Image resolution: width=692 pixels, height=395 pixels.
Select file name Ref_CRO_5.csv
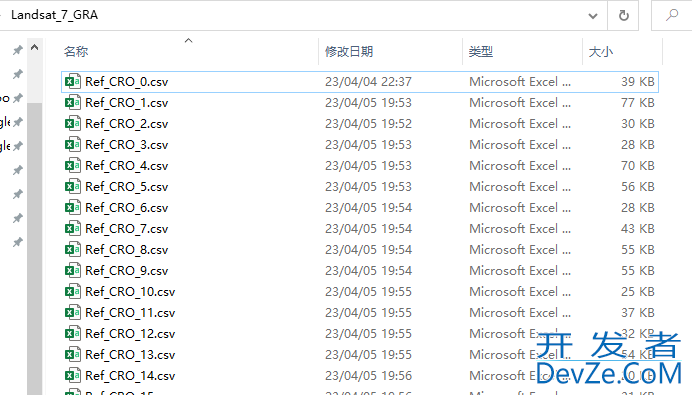pos(127,187)
